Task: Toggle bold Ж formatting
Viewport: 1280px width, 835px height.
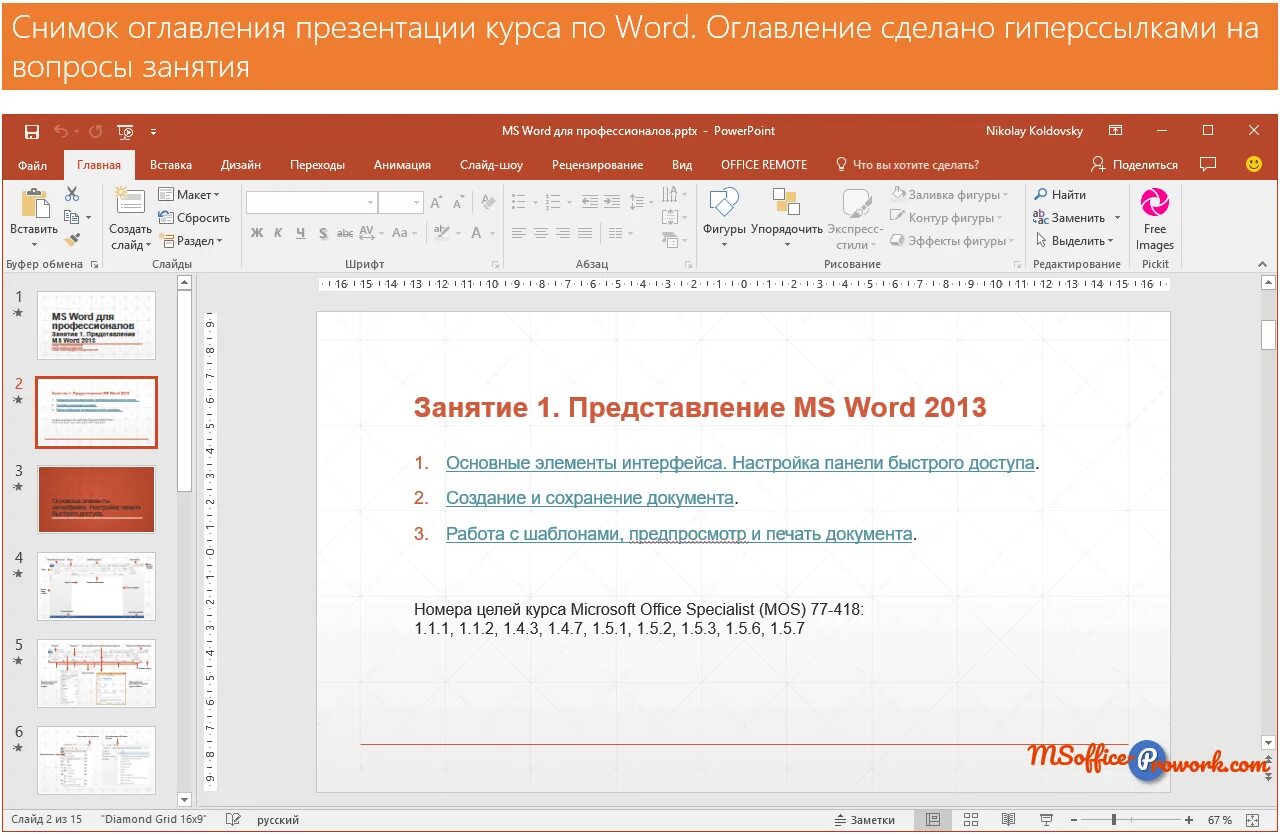Action: [257, 233]
